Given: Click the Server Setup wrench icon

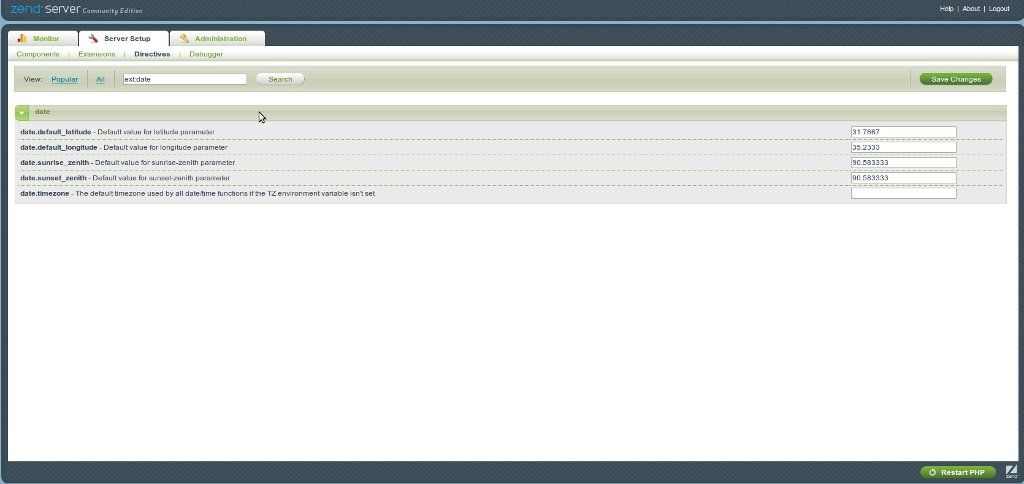Looking at the screenshot, I should pos(93,39).
